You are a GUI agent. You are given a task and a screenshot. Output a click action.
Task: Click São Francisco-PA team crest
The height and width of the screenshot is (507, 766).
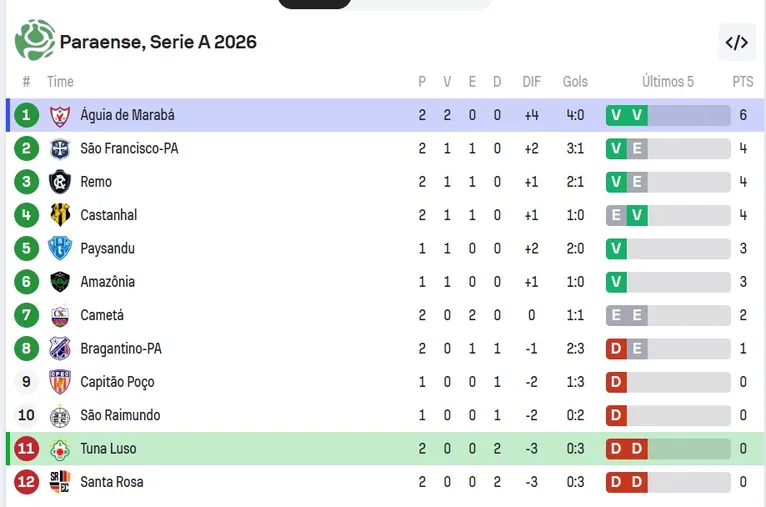pyautogui.click(x=60, y=149)
